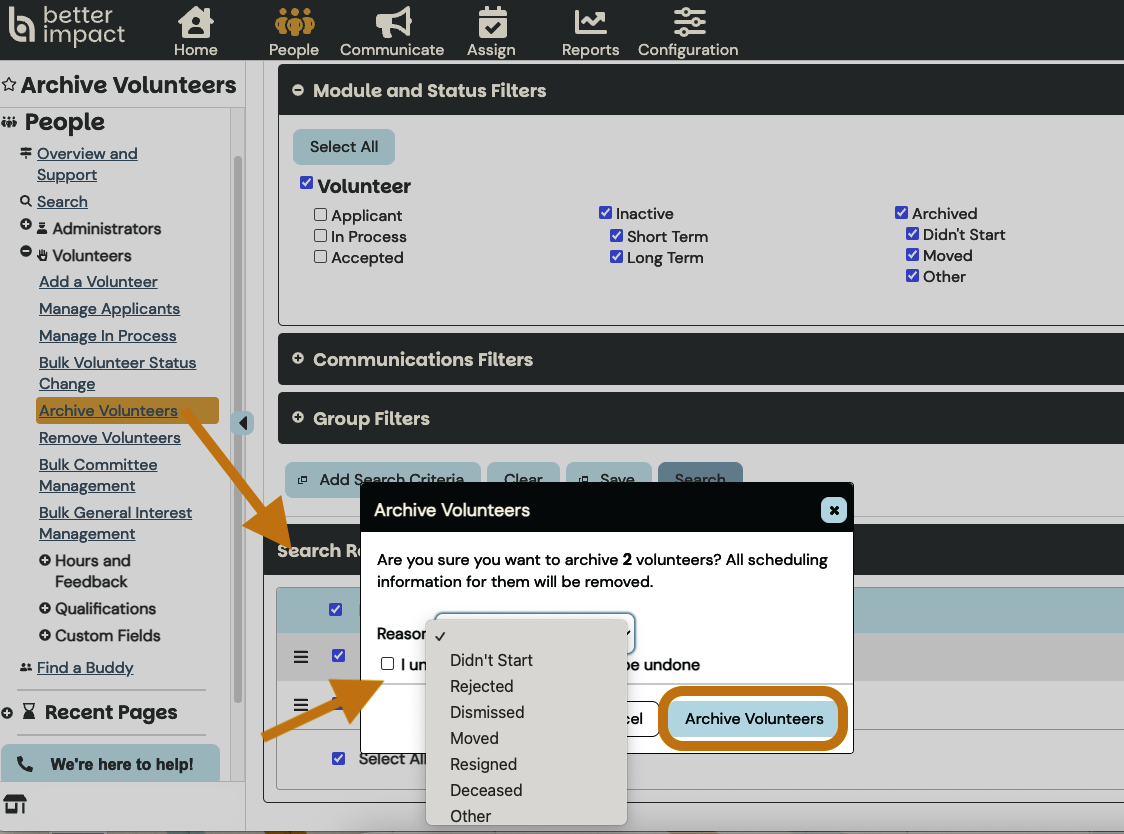
Task: Choose Didn't Start from Reason list
Action: tap(491, 660)
